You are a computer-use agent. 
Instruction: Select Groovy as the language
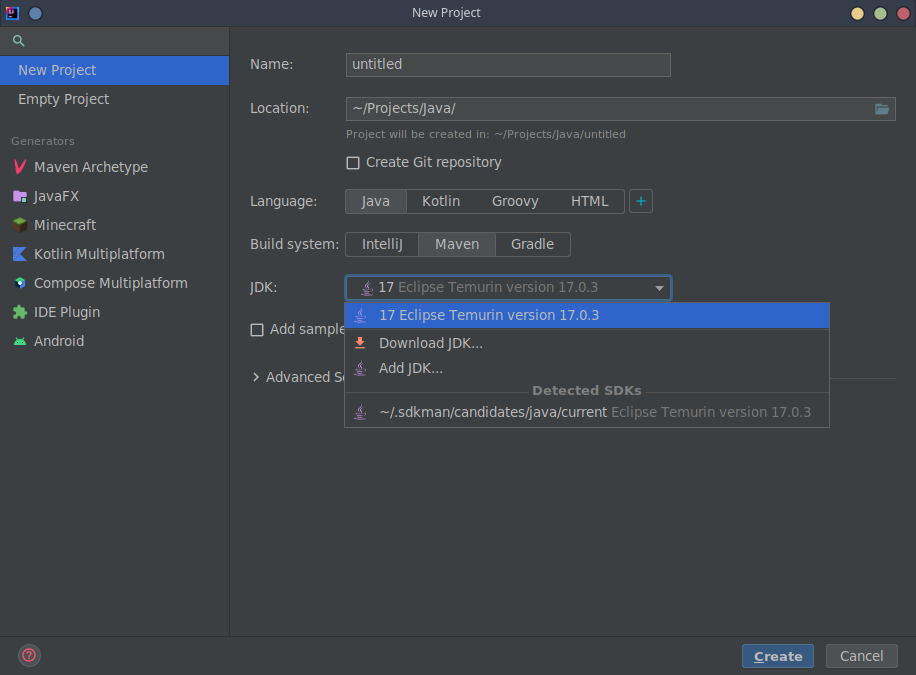(515, 201)
